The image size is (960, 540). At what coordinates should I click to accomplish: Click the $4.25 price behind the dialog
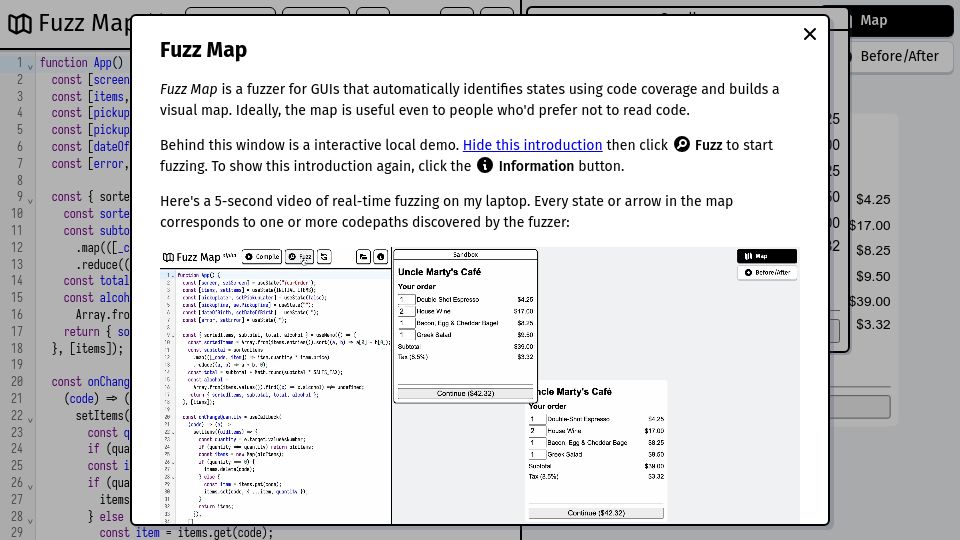pos(873,200)
